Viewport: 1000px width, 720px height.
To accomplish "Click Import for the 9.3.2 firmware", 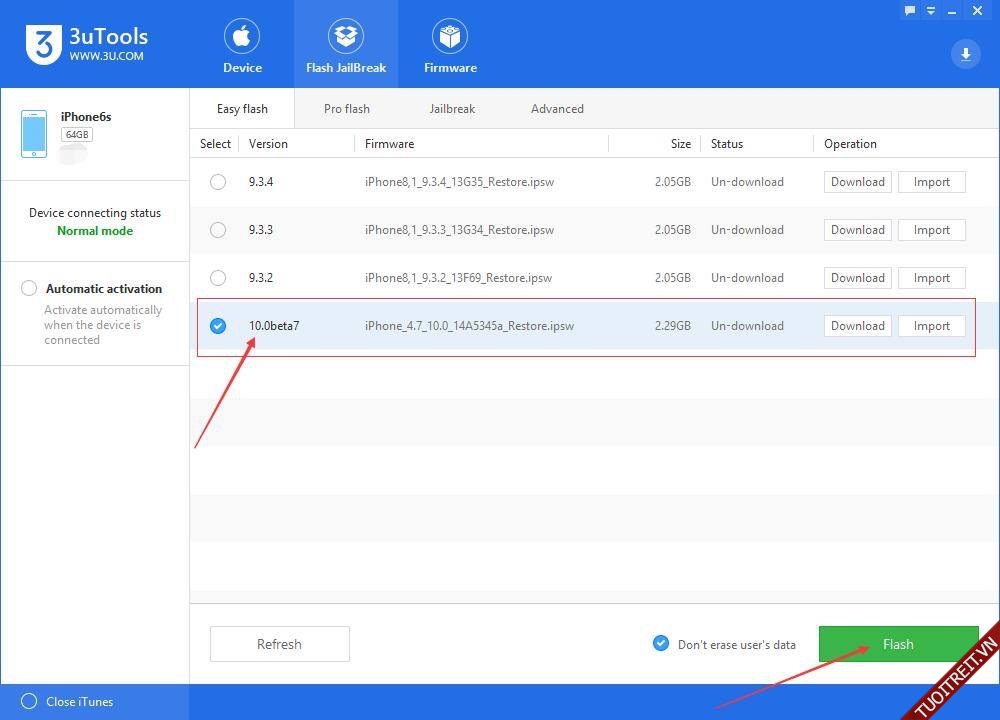I will click(931, 278).
